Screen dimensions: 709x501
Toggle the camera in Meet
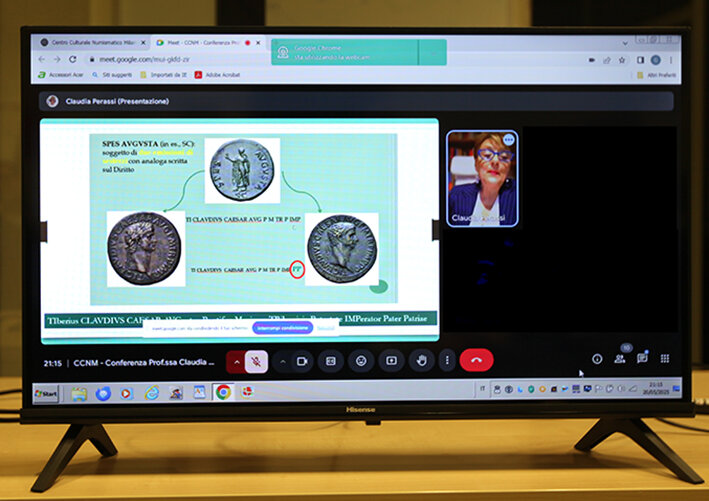click(301, 361)
